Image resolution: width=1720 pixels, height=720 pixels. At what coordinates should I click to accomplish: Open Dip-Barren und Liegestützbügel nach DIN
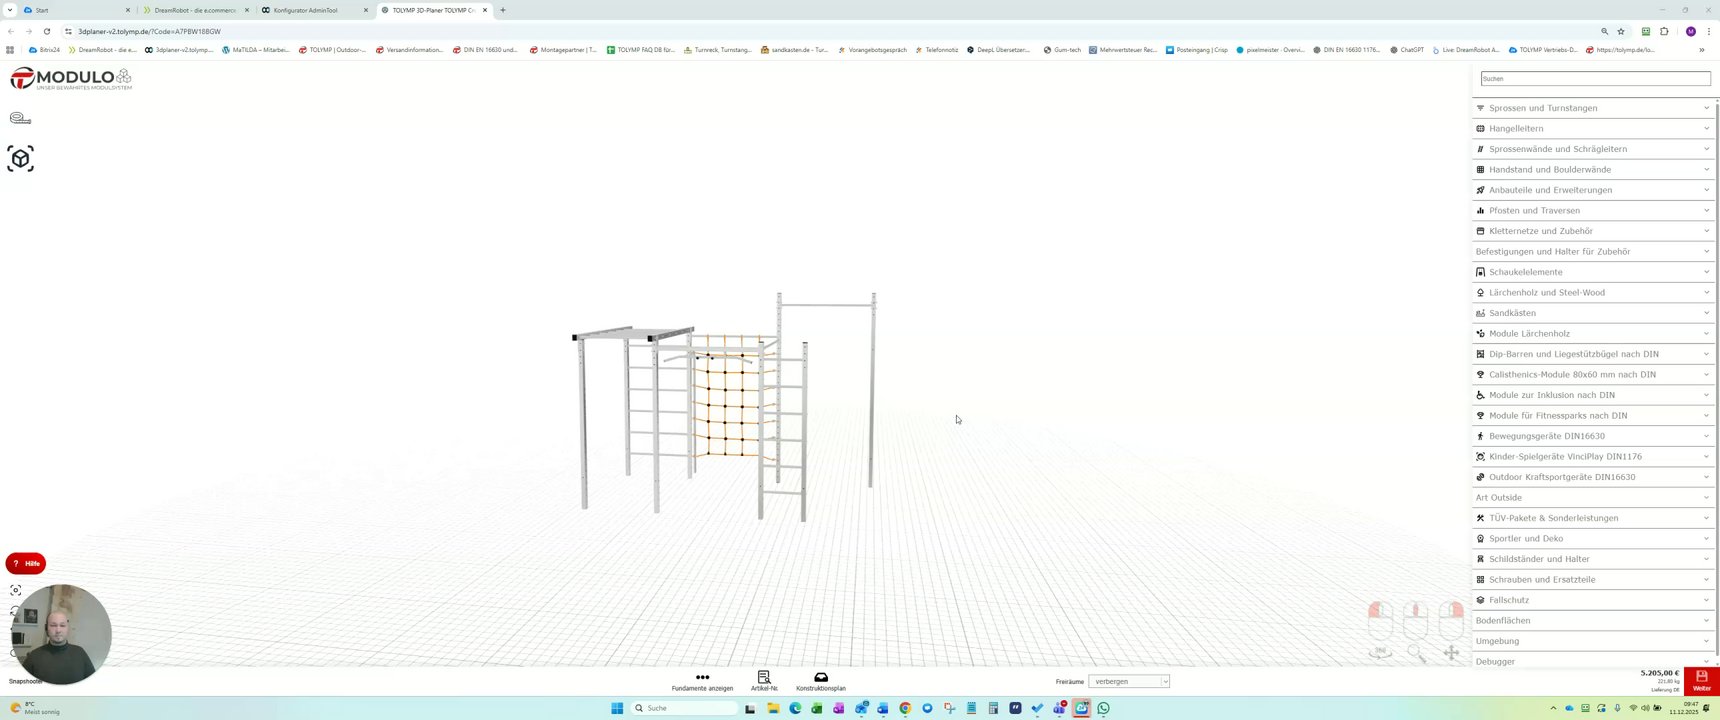(1593, 354)
